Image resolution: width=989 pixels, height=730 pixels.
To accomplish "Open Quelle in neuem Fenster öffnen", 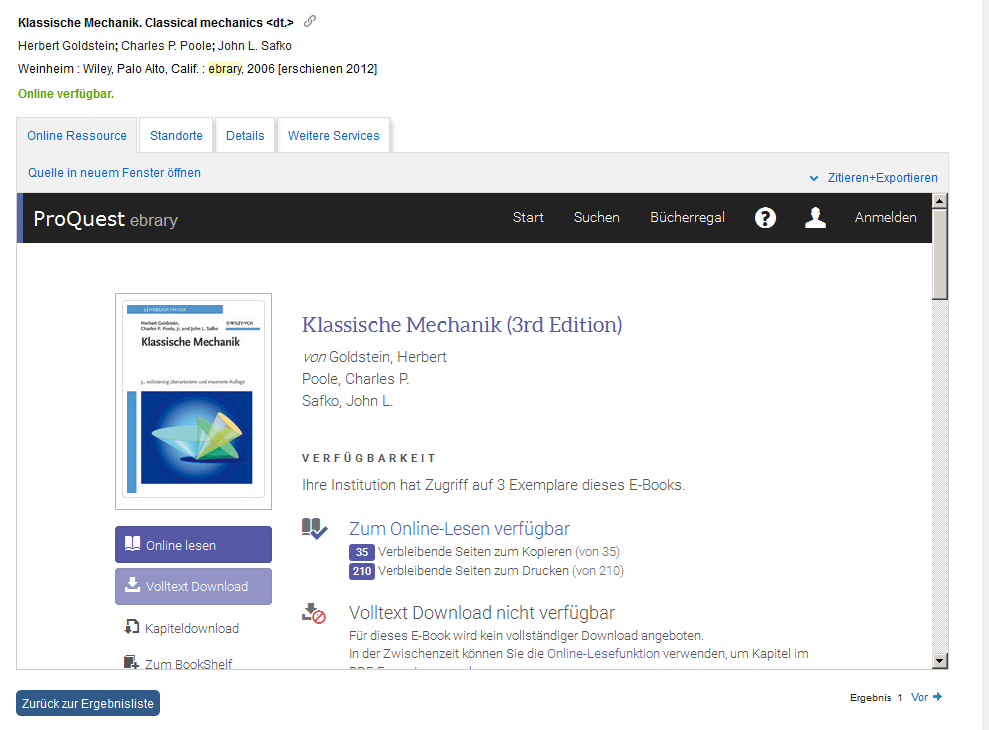I will pyautogui.click(x=113, y=172).
